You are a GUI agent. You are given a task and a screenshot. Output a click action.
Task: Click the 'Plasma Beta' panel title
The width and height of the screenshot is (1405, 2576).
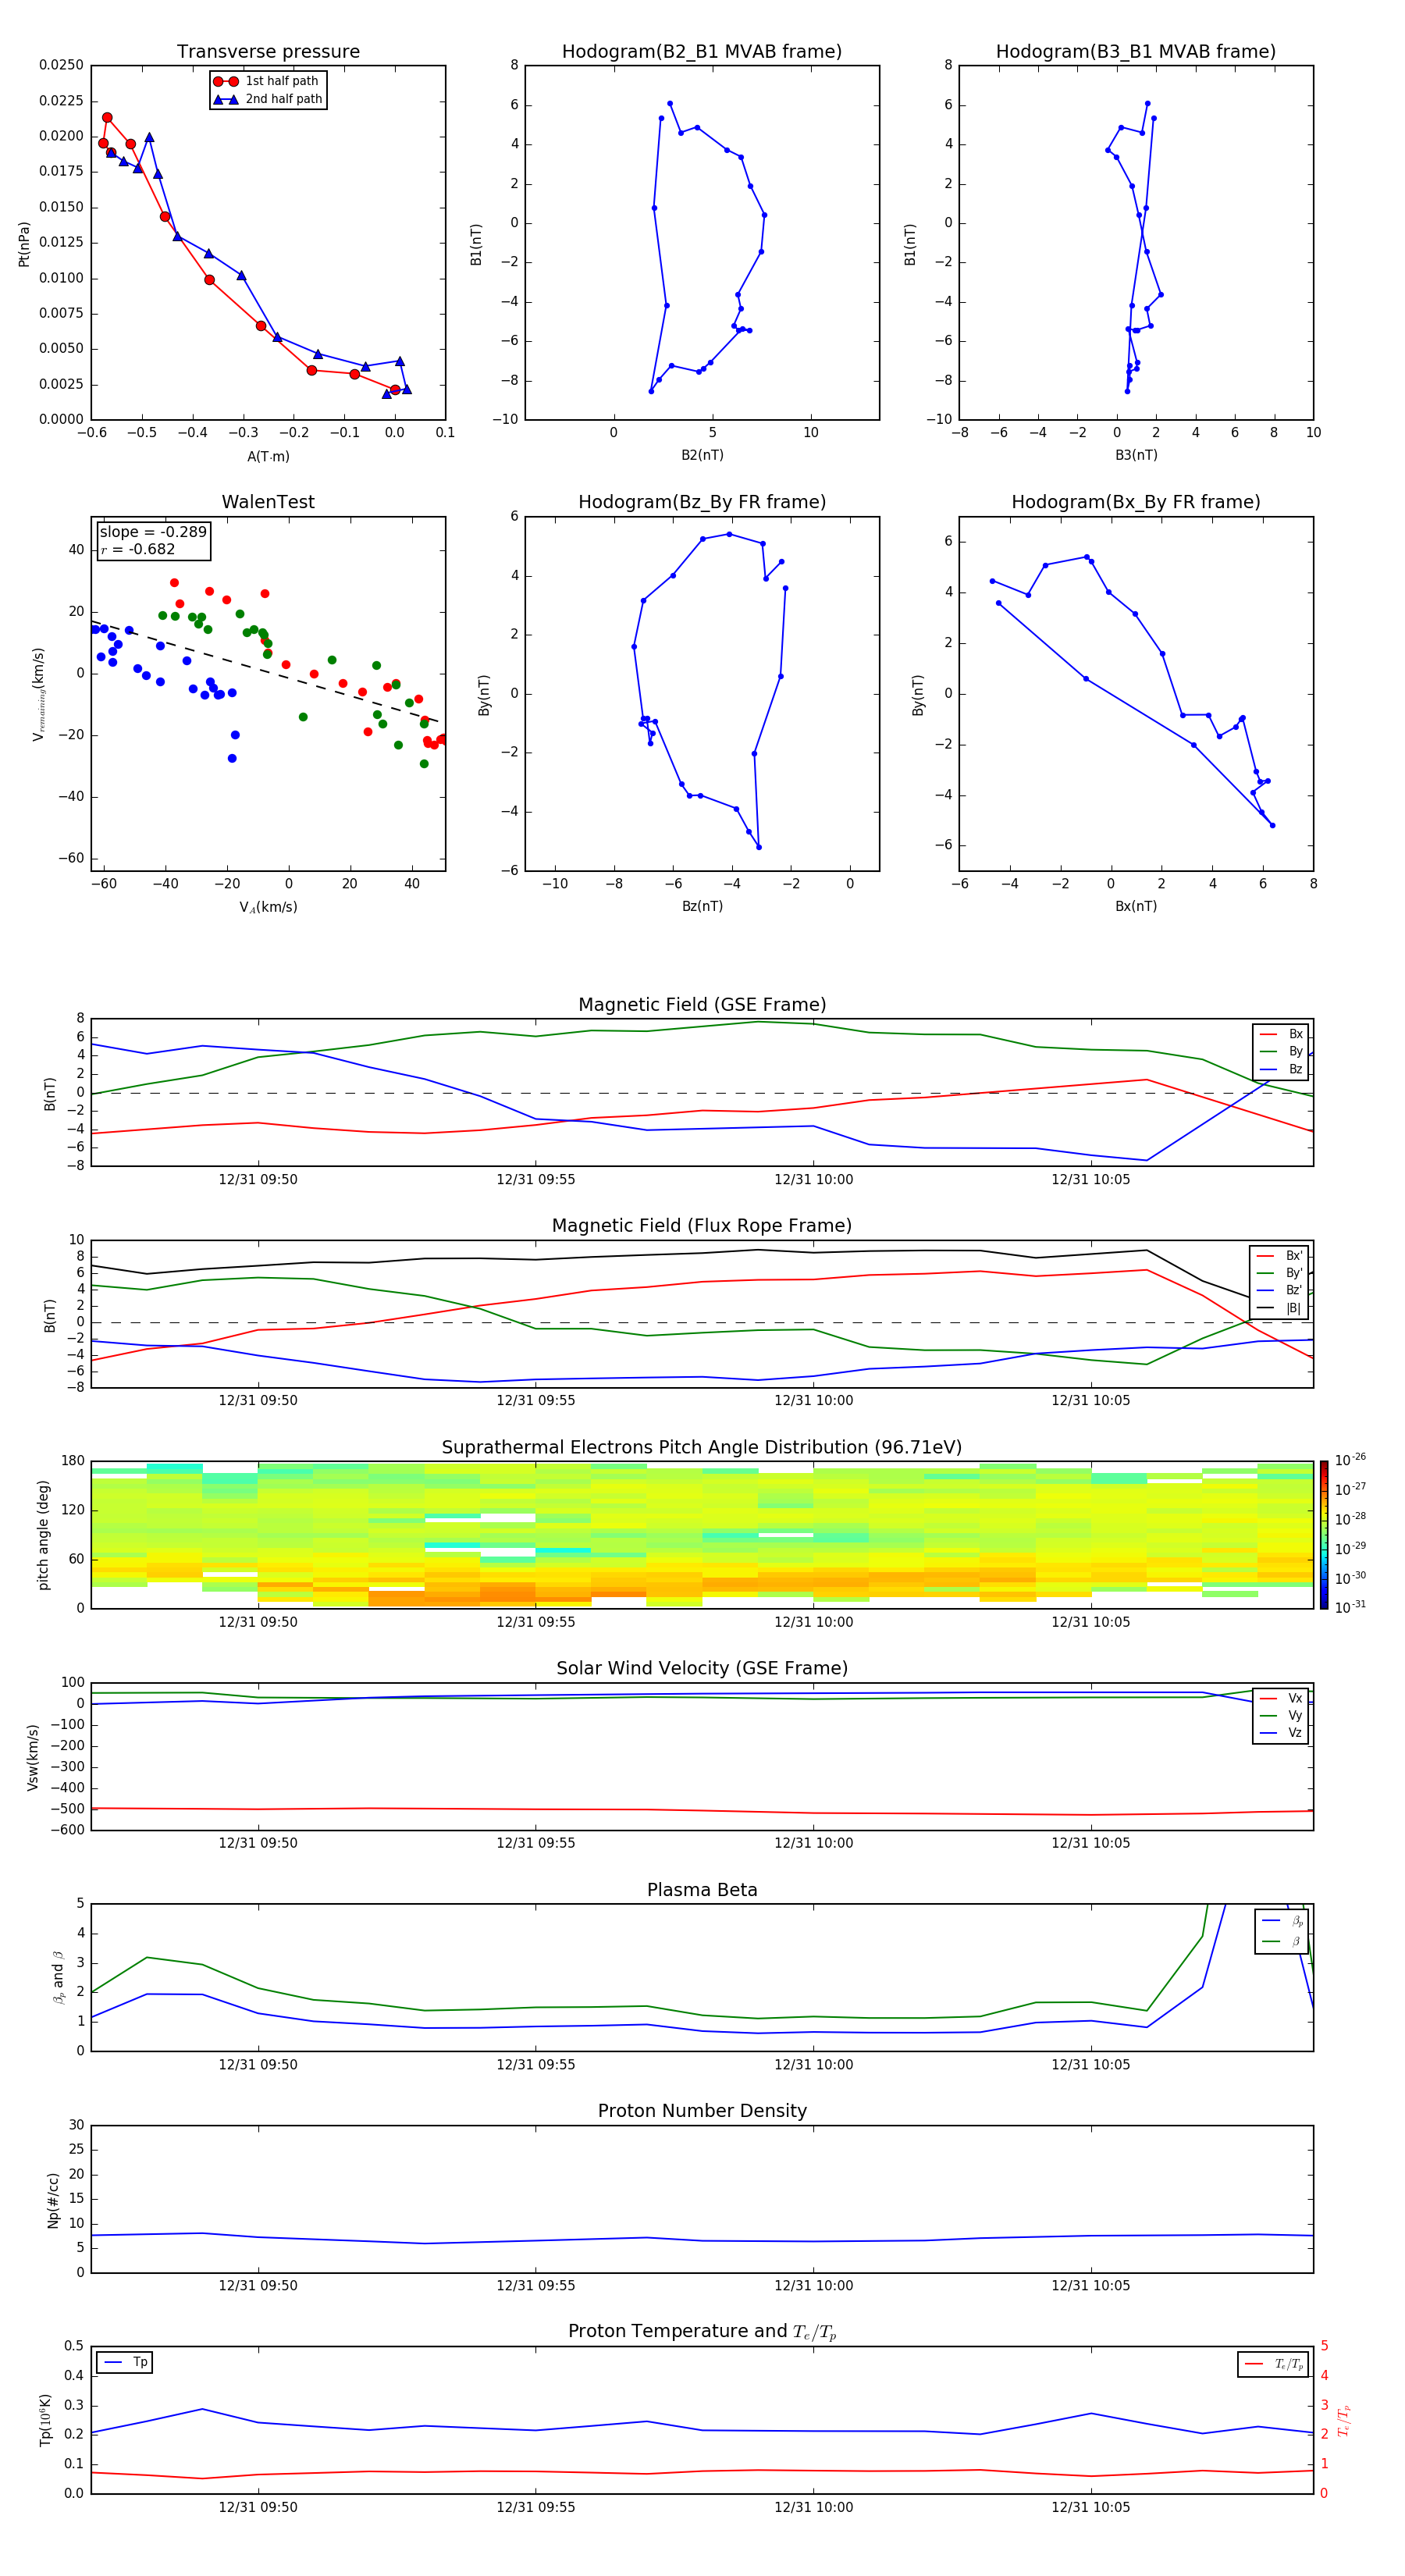(702, 1890)
